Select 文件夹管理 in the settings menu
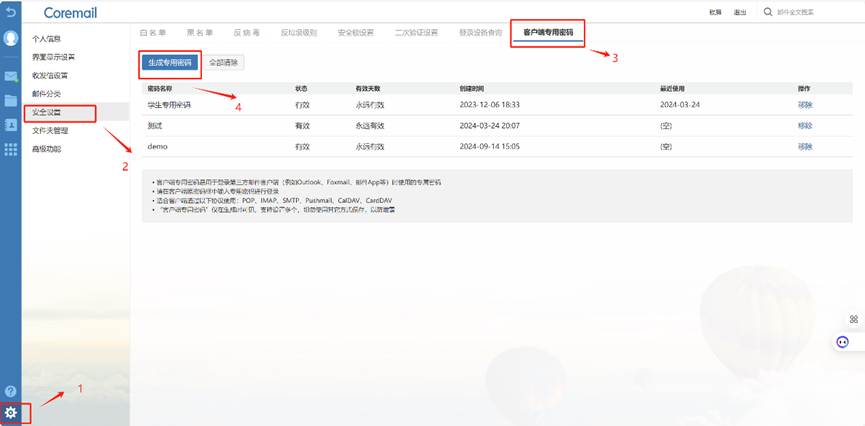The image size is (865, 426). (50, 130)
